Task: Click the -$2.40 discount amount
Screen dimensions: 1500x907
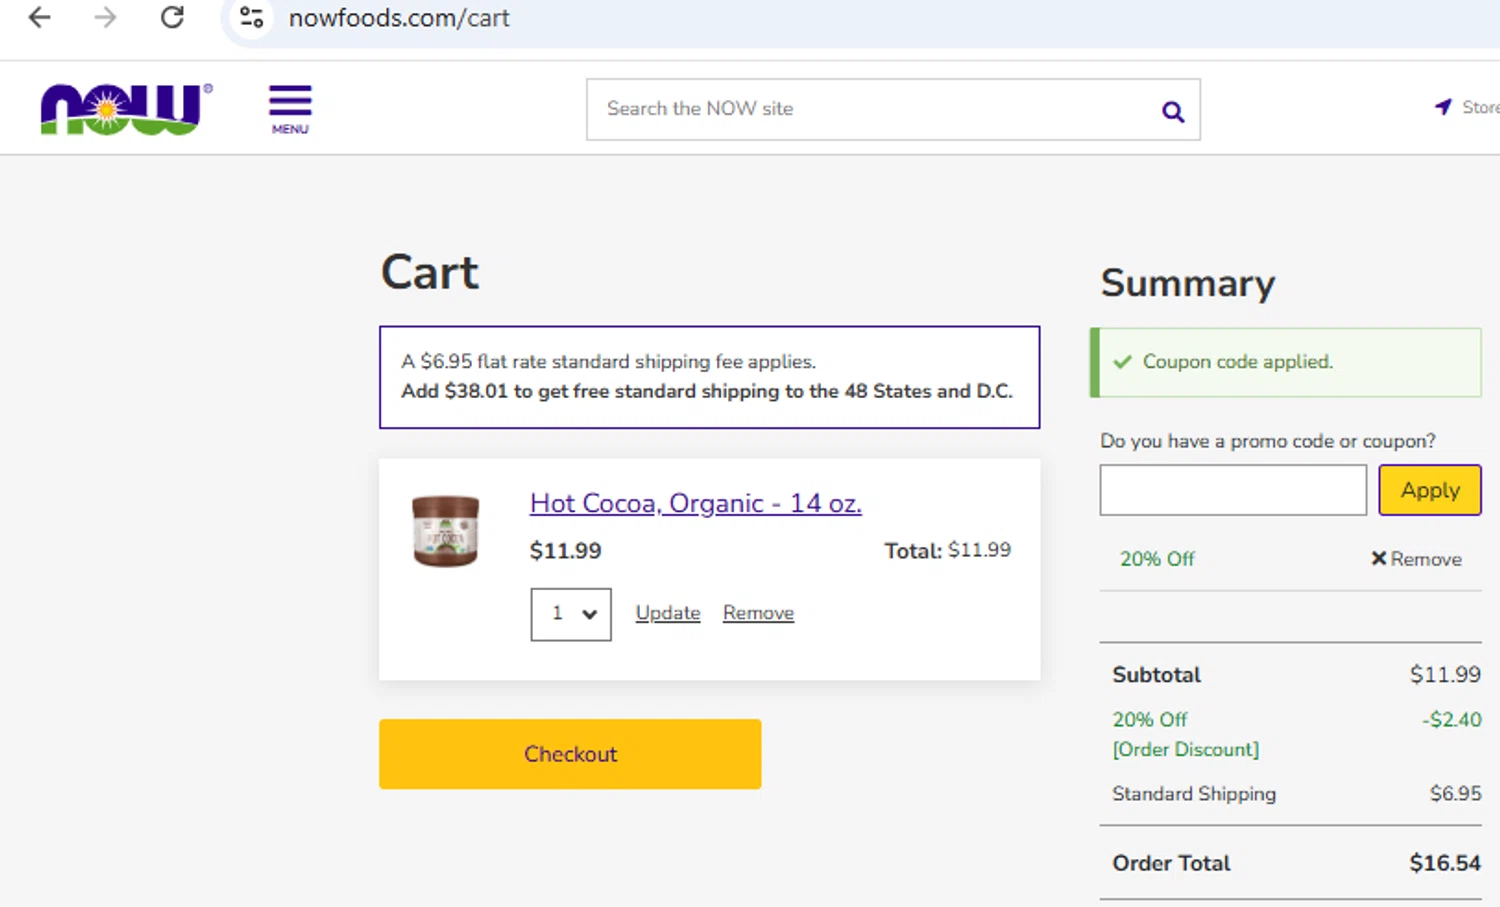Action: pyautogui.click(x=1451, y=720)
